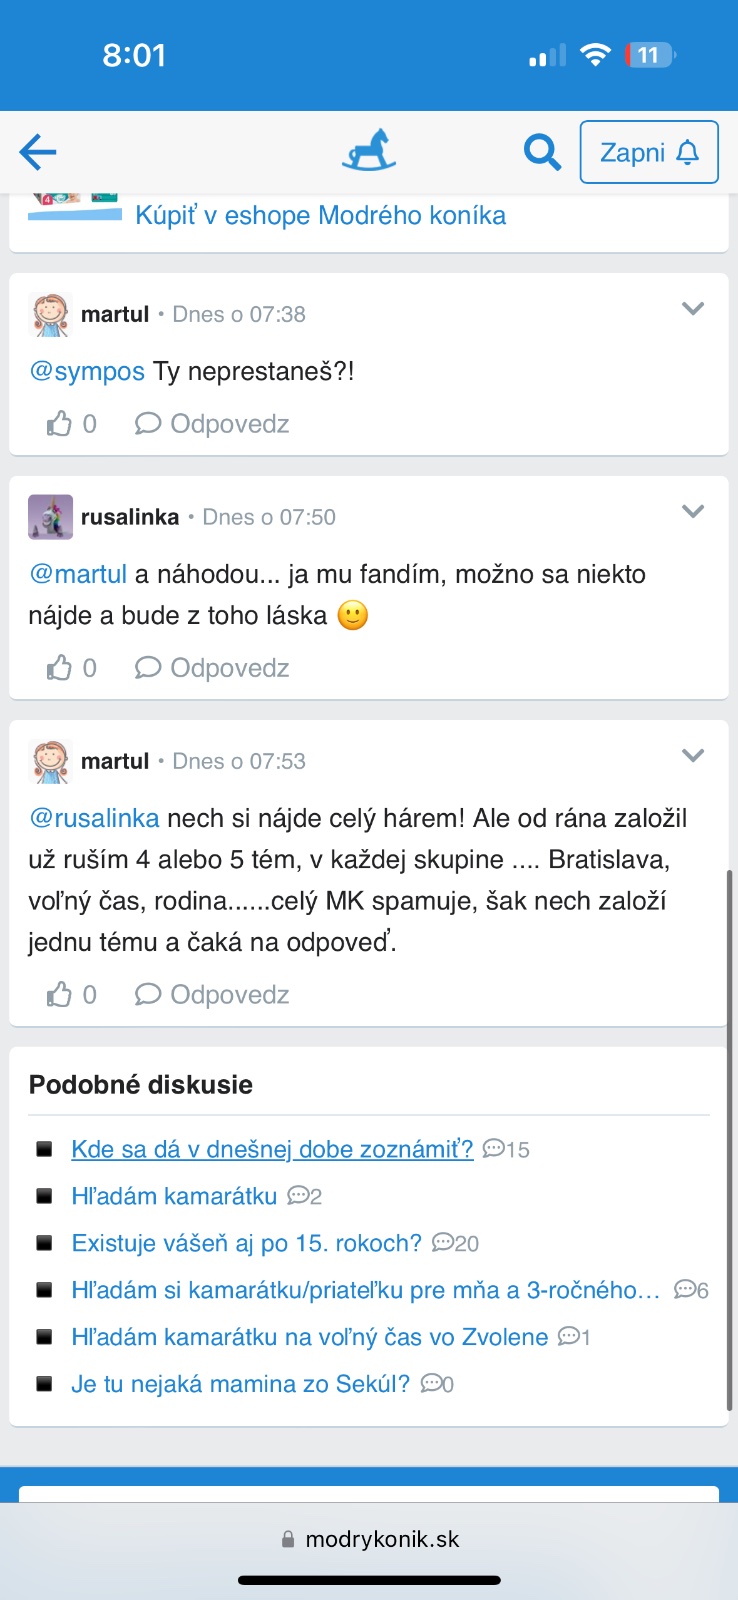The width and height of the screenshot is (738, 1600).
Task: Open the Modrý koník rocking horse home logo
Action: click(369, 151)
